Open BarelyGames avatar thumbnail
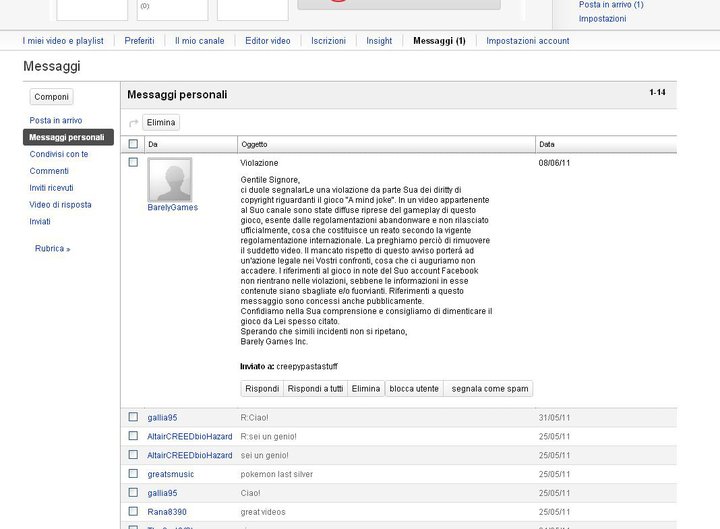Image resolution: width=720 pixels, height=529 pixels. coord(170,180)
